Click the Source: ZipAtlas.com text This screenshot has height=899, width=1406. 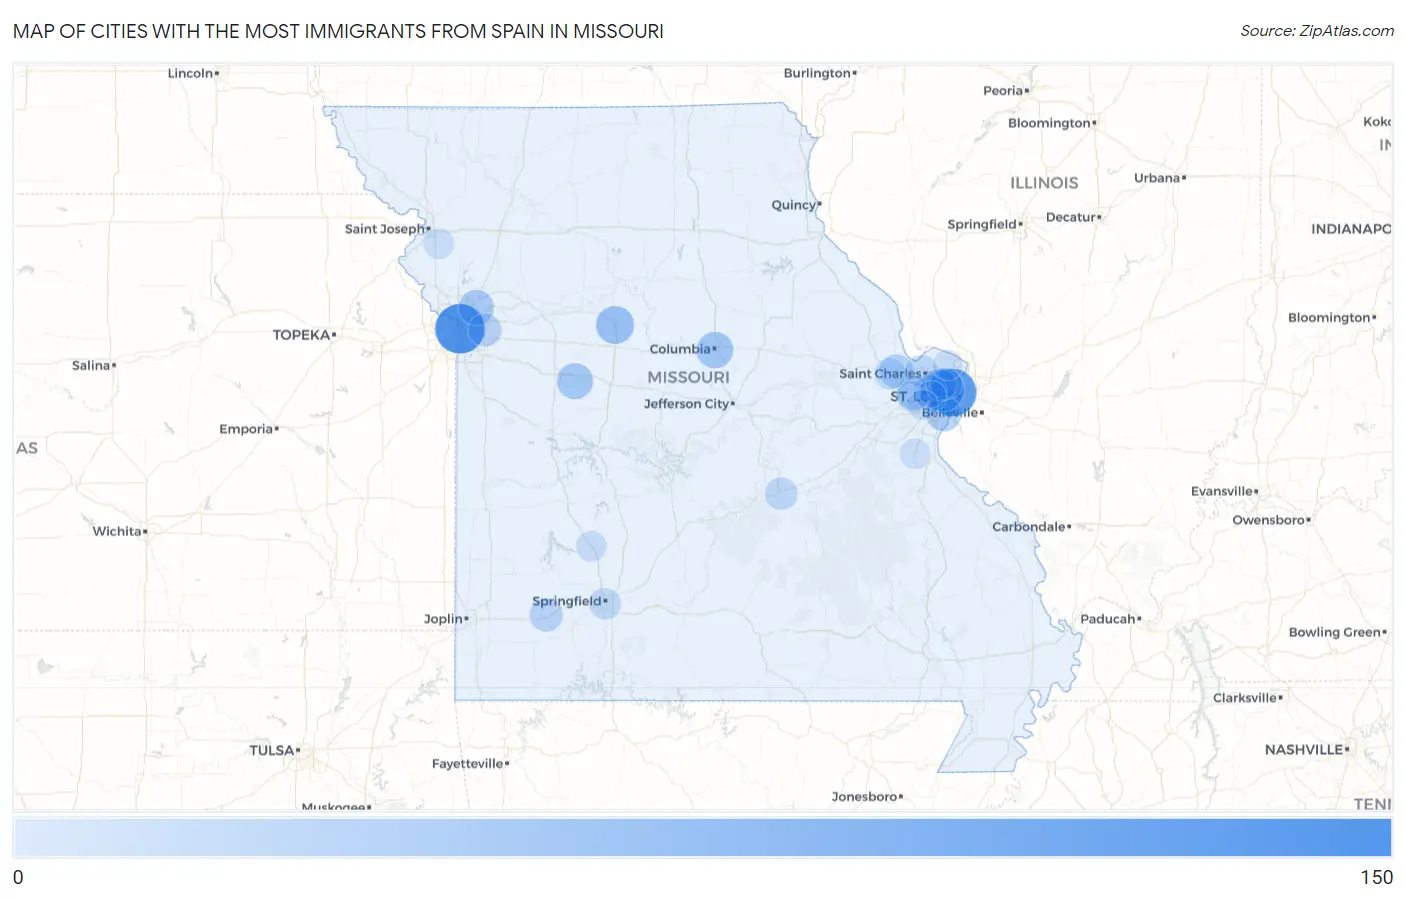point(1317,31)
